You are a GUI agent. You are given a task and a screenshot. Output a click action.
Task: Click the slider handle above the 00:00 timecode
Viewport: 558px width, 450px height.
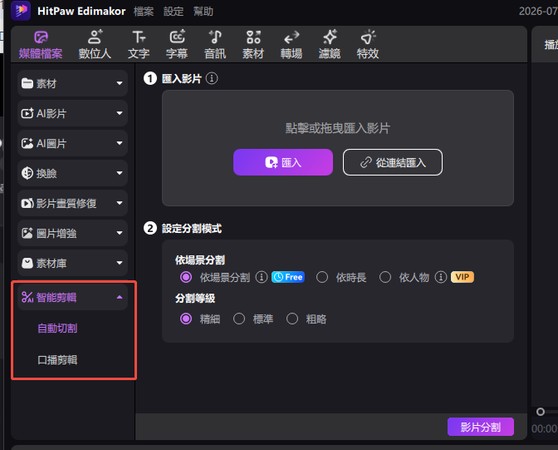pos(540,412)
